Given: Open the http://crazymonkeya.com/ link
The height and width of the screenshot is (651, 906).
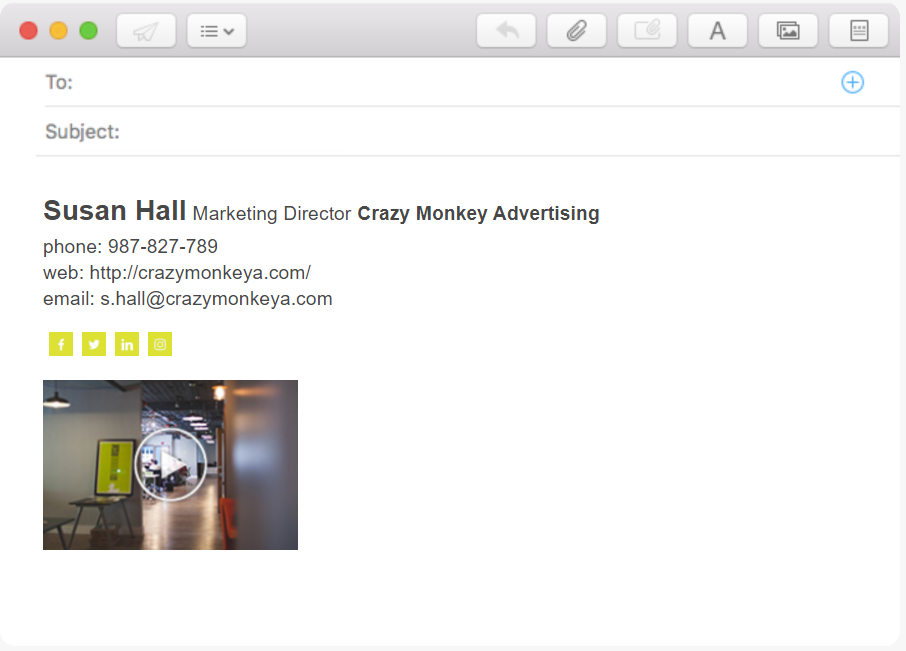Looking at the screenshot, I should point(200,273).
